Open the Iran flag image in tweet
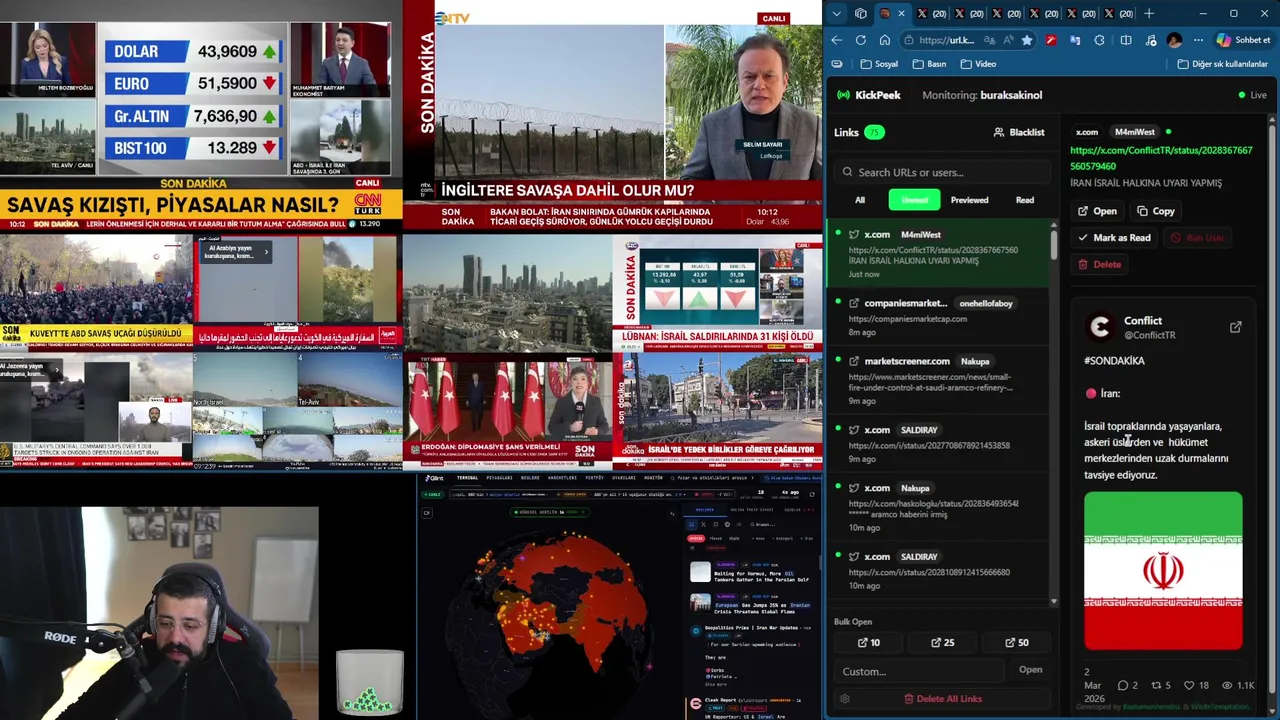 1163,570
